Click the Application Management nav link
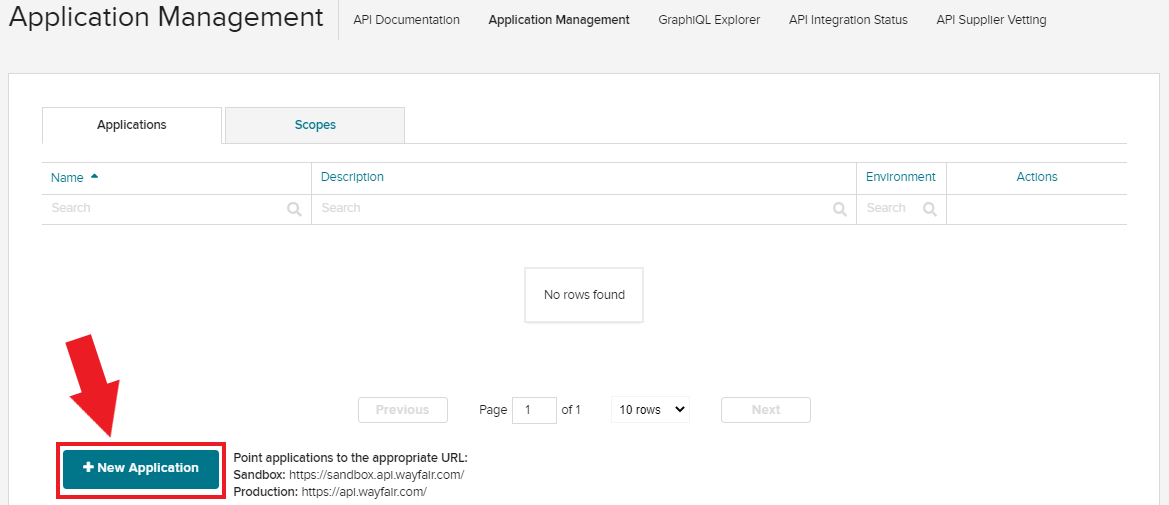This screenshot has height=505, width=1169. pos(559,20)
